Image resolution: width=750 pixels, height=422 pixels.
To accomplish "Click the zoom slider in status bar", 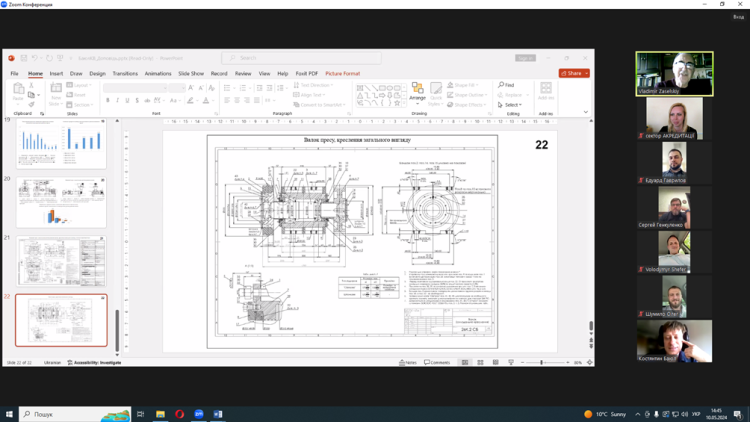I will (542, 362).
